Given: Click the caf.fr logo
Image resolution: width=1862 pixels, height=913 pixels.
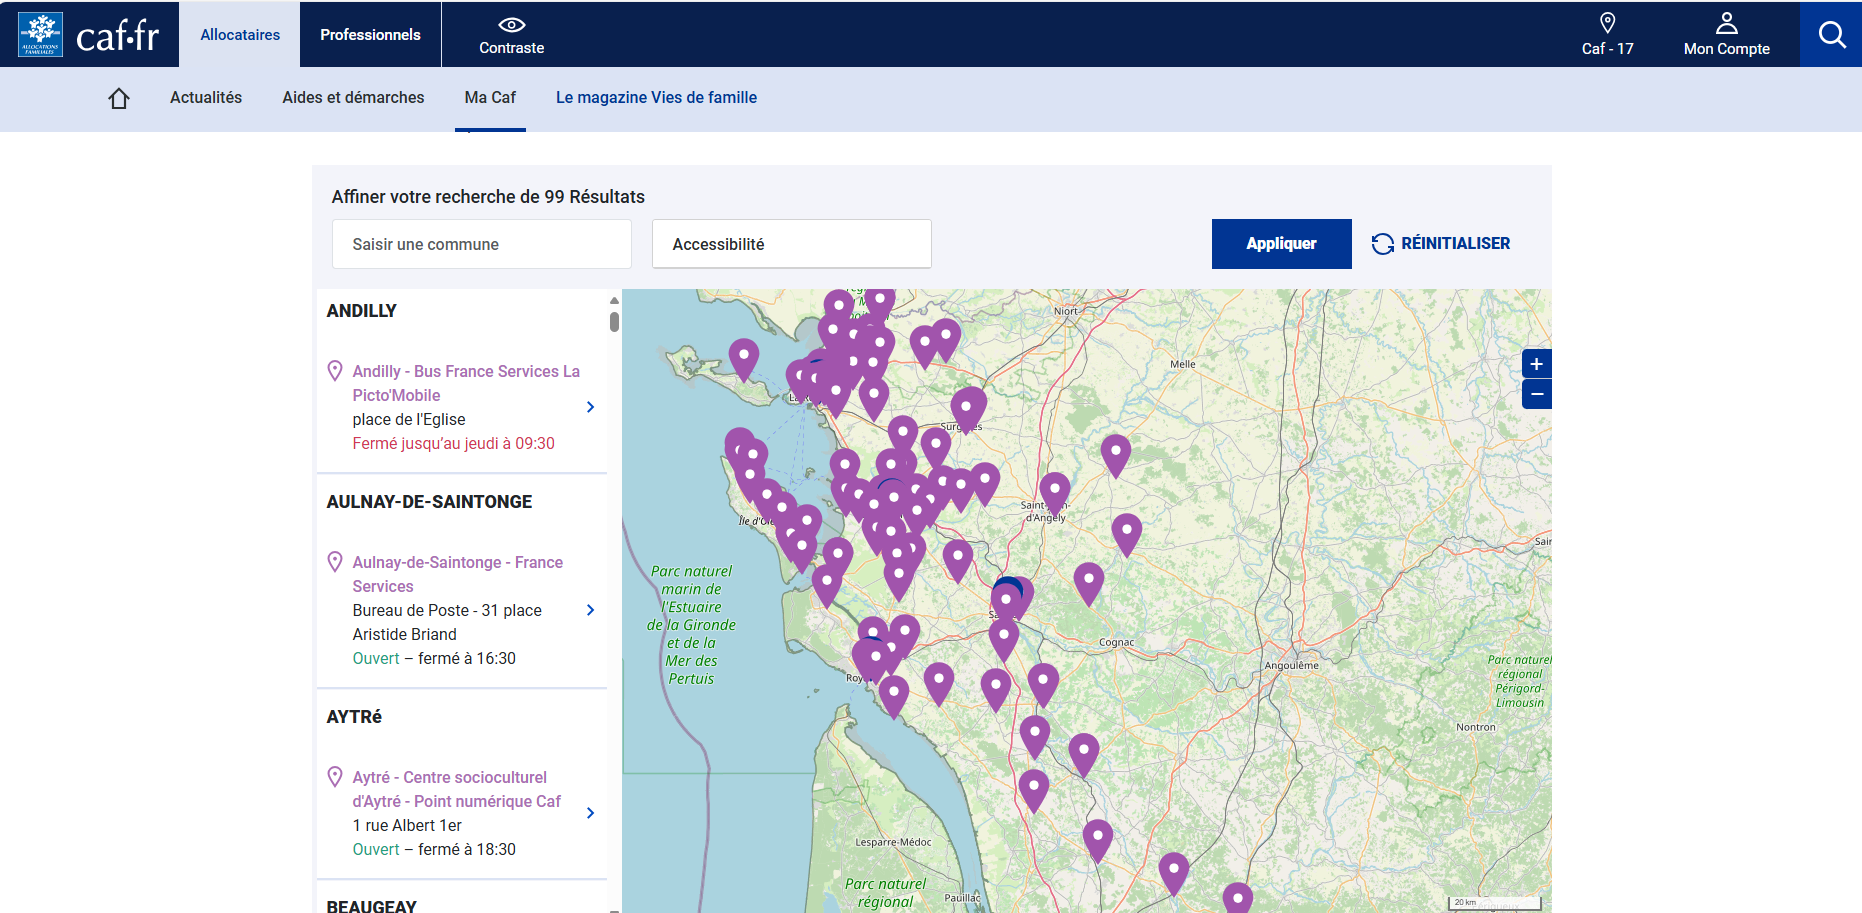Looking at the screenshot, I should tap(89, 35).
